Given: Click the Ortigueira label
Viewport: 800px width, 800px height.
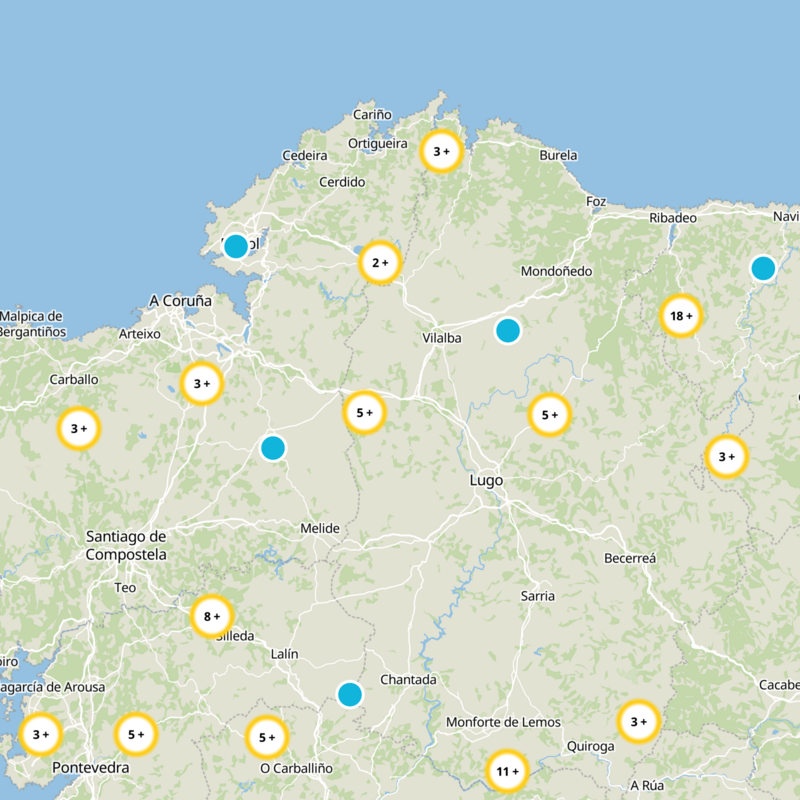Looking at the screenshot, I should pos(378,144).
